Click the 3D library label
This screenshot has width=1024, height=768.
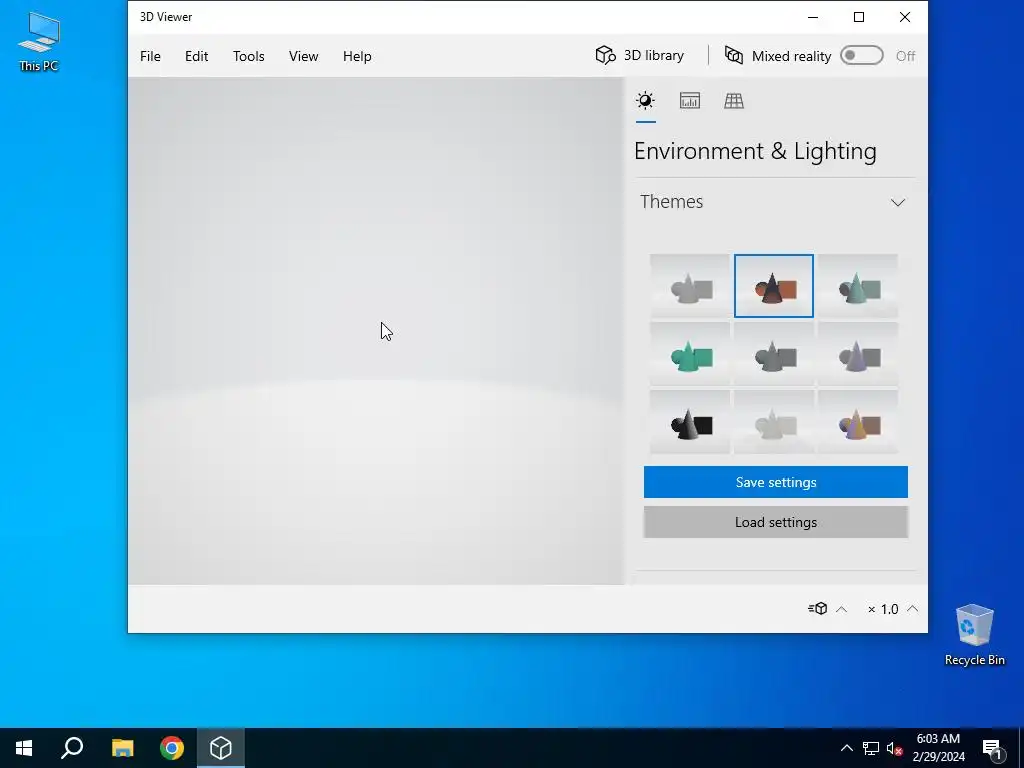pos(654,56)
